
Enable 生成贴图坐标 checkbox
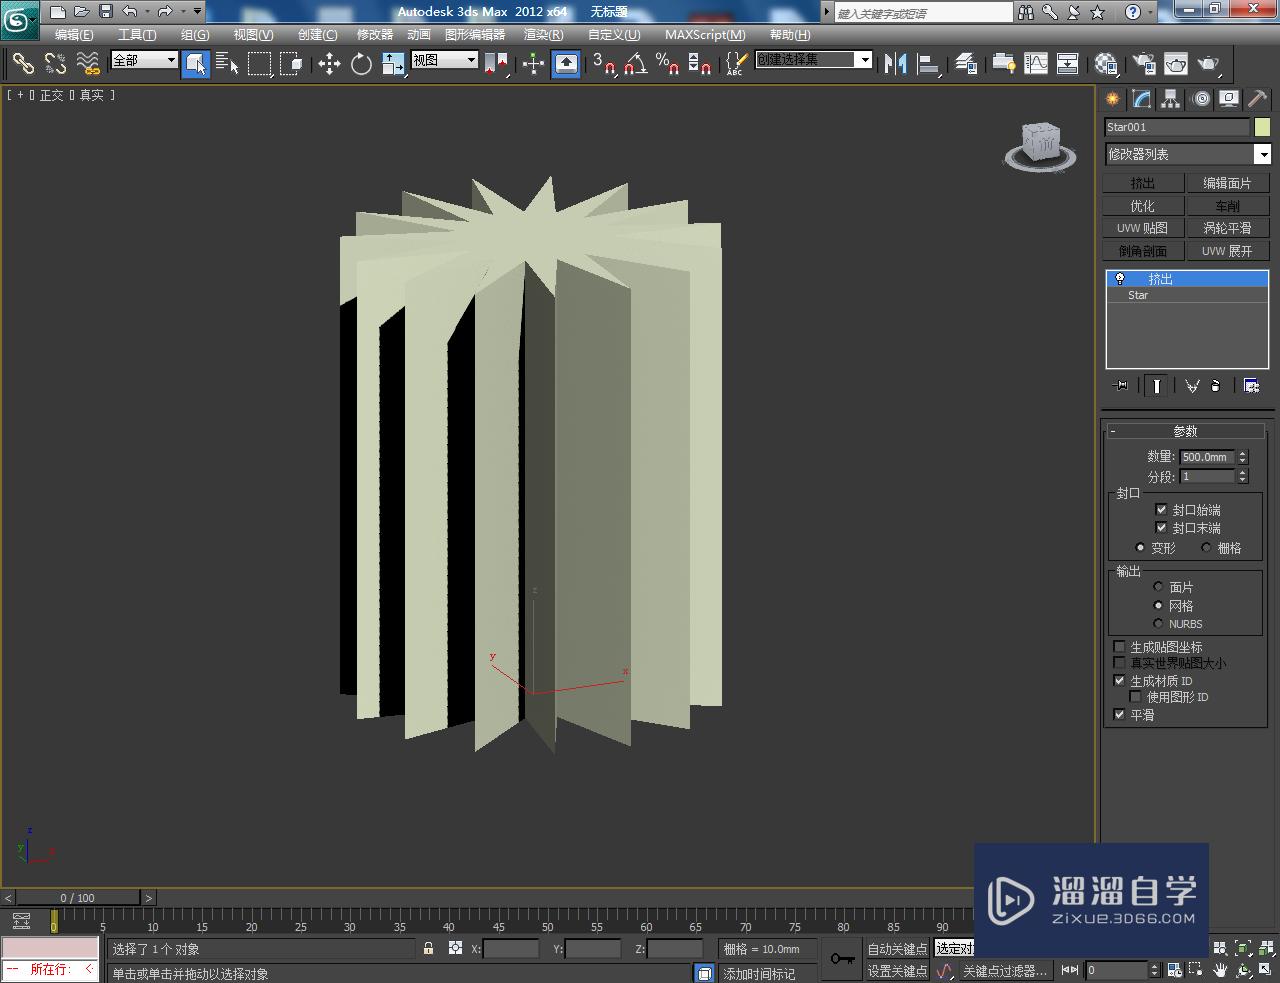1119,647
